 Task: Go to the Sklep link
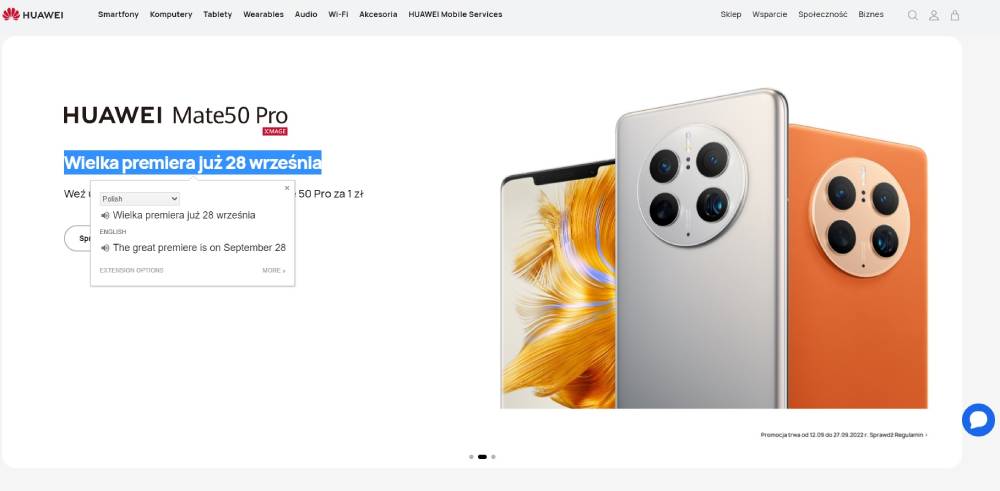tap(731, 14)
